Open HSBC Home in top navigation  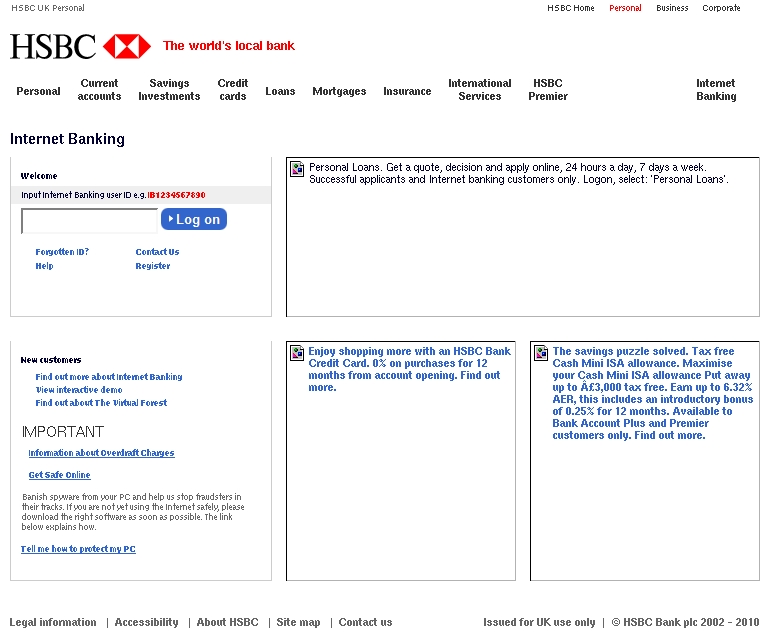click(570, 8)
